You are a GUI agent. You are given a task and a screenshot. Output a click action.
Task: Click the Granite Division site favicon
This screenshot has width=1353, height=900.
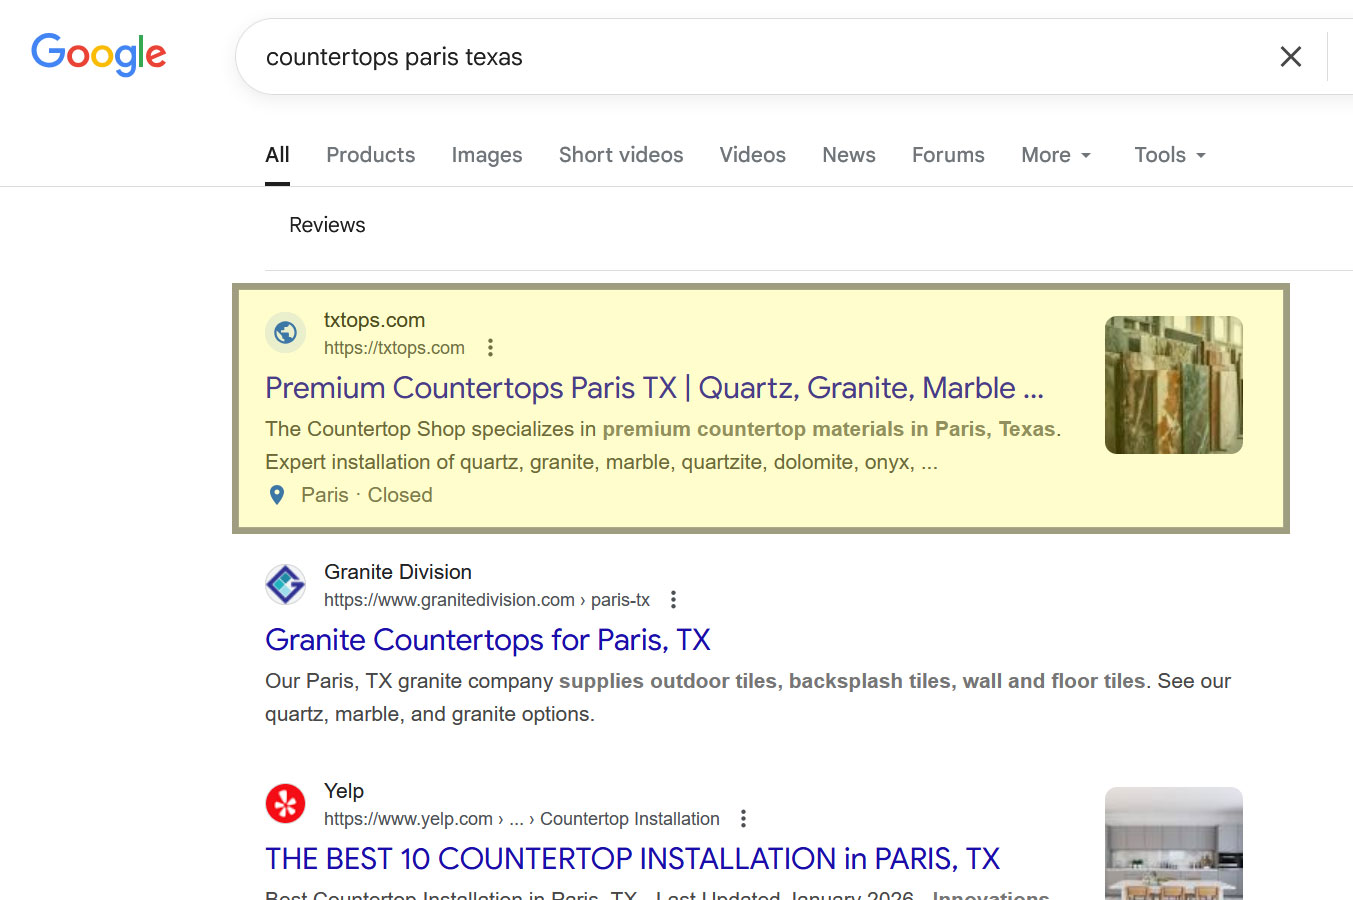(285, 584)
